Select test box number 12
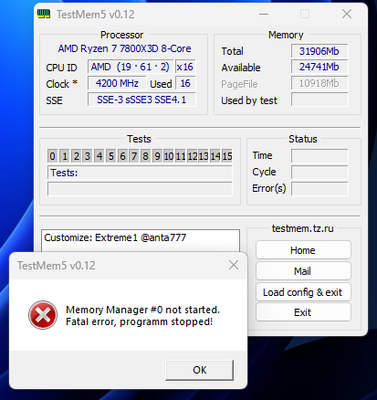The width and height of the screenshot is (377, 400). (192, 156)
